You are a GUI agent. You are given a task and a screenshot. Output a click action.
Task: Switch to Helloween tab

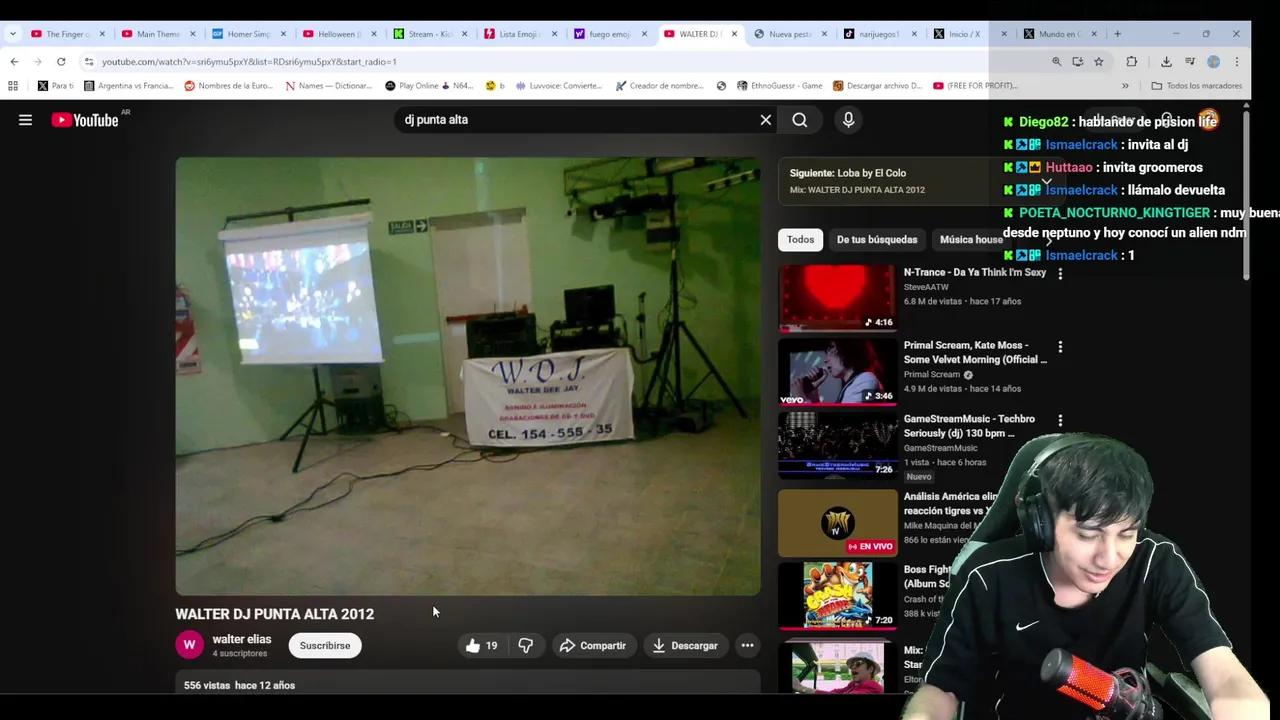pos(339,34)
